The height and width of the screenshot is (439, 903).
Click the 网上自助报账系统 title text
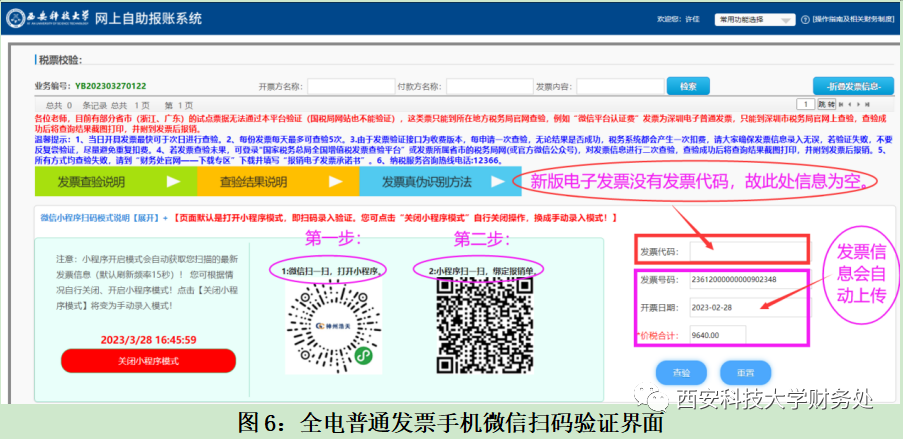(149, 18)
